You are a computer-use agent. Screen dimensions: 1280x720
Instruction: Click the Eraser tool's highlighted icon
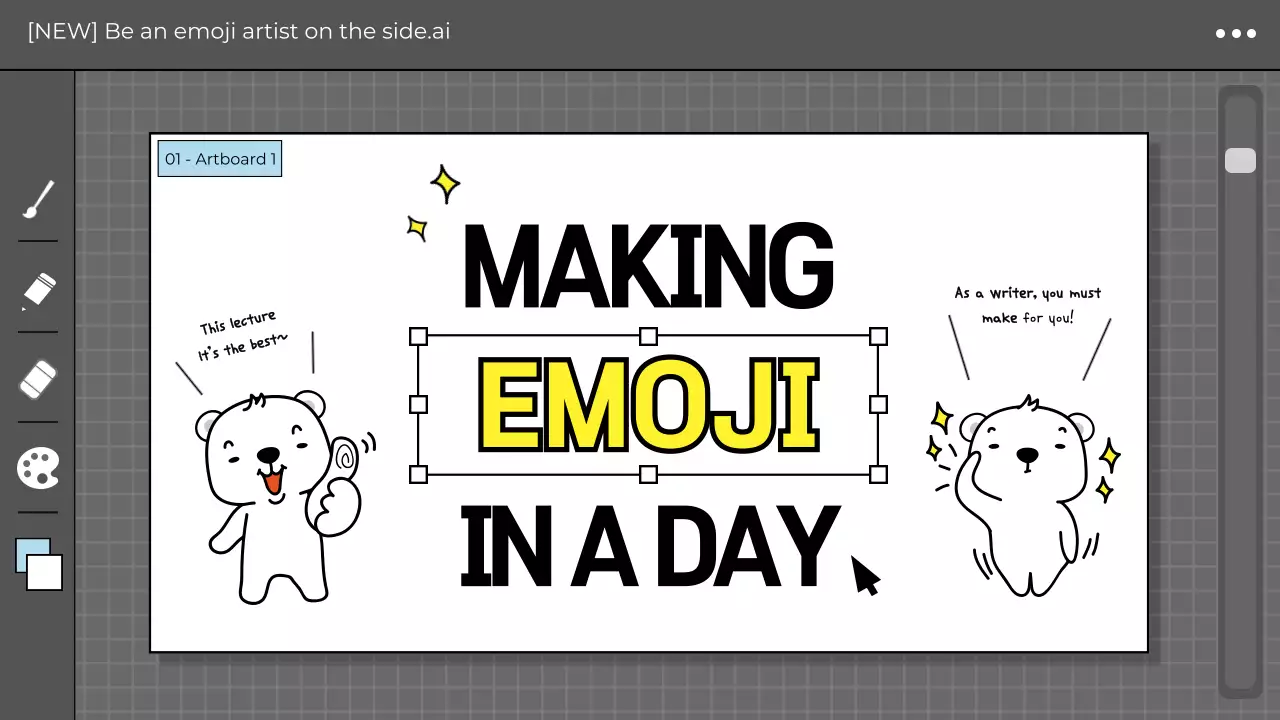click(38, 378)
